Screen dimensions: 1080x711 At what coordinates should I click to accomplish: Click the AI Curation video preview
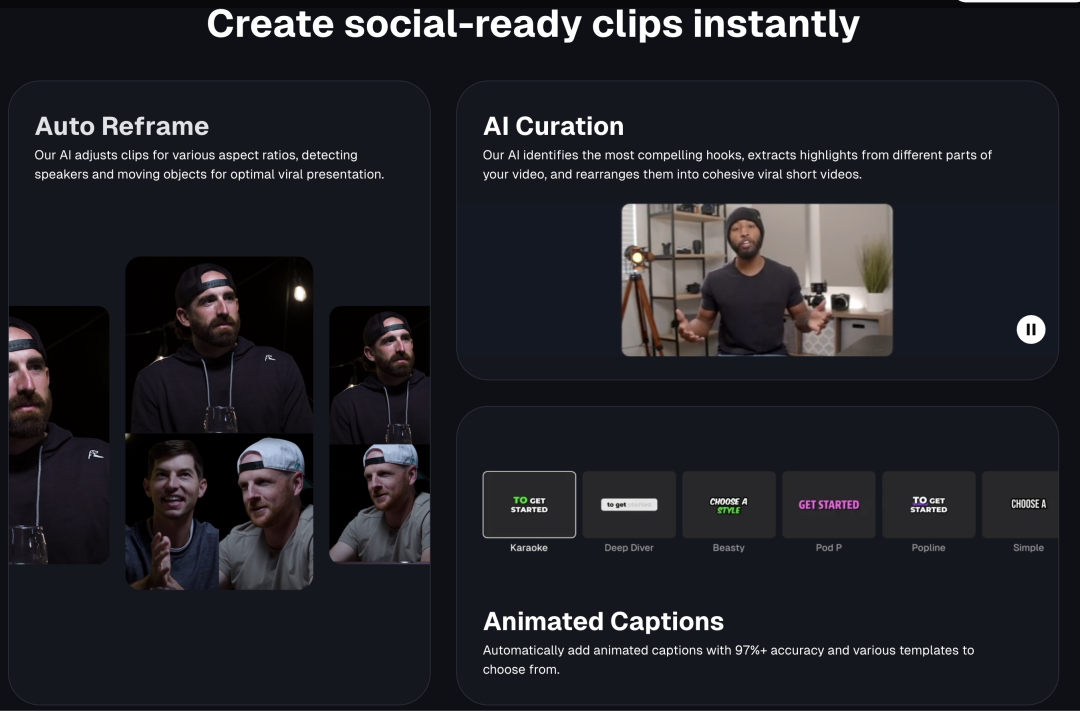[757, 280]
